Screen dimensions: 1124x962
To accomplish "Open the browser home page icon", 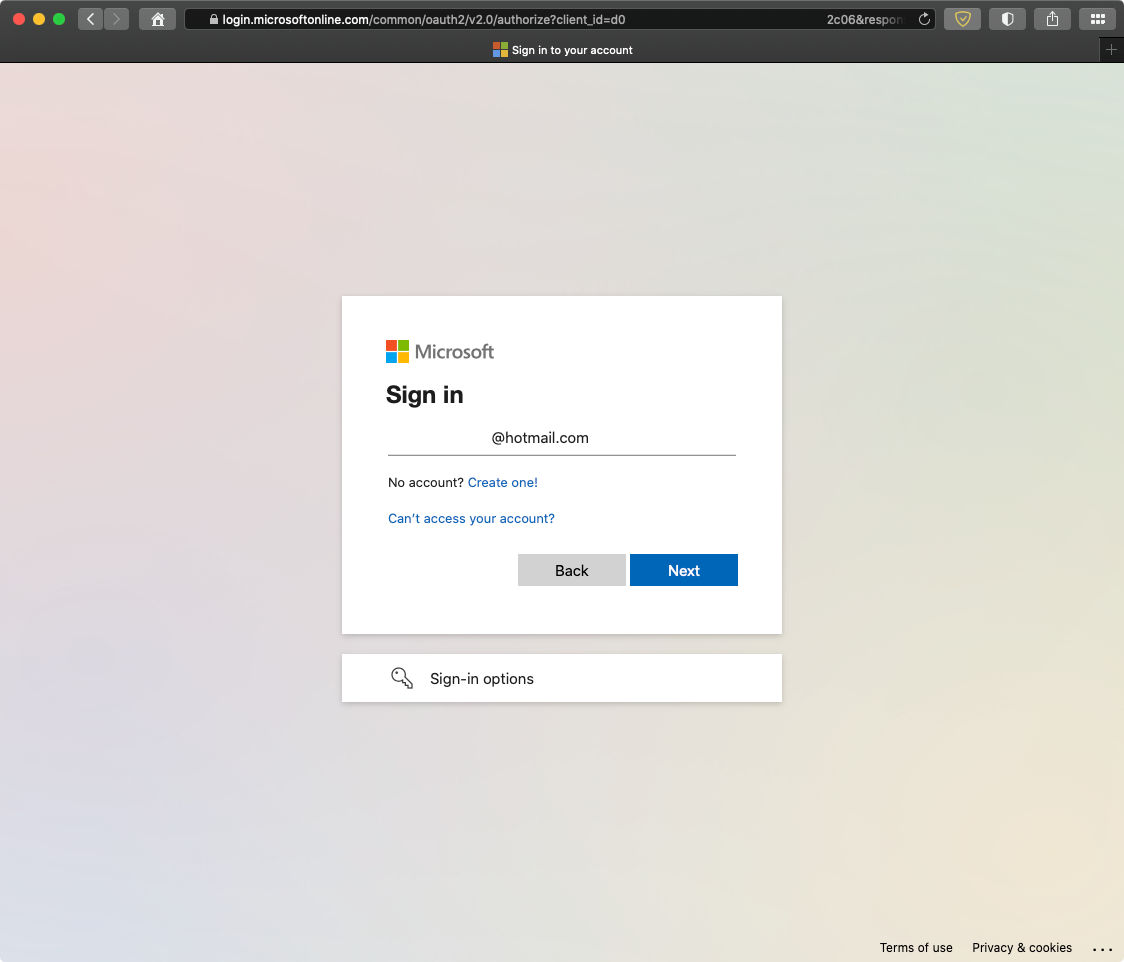I will (158, 19).
